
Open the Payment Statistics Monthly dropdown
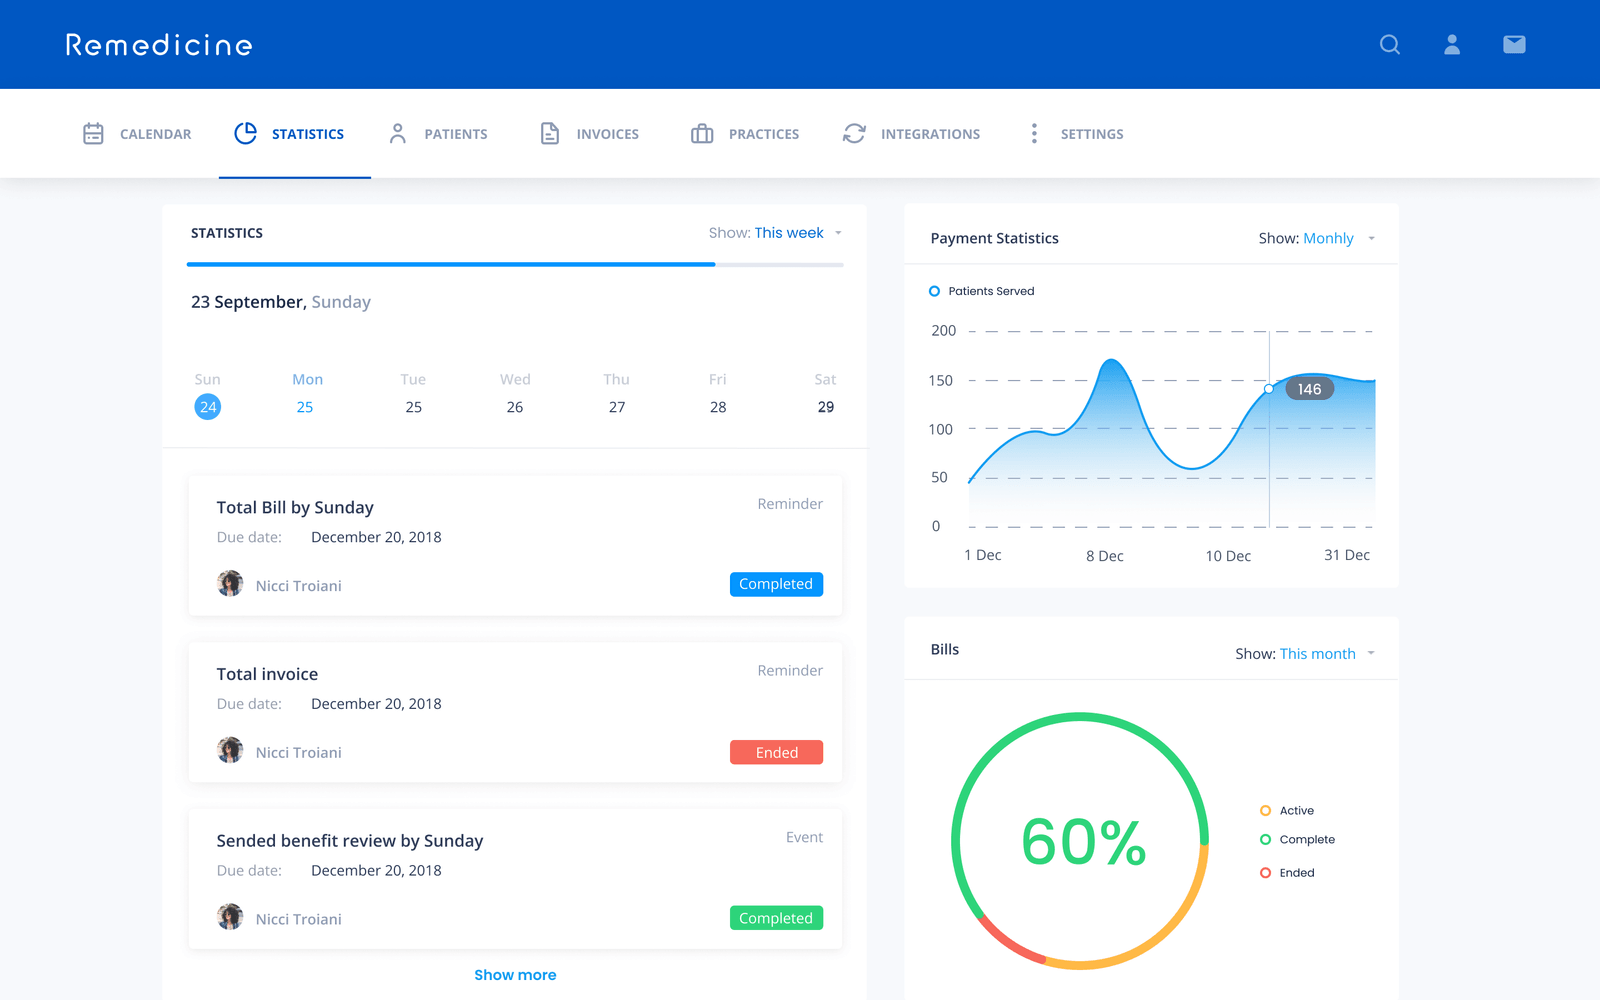[1317, 238]
